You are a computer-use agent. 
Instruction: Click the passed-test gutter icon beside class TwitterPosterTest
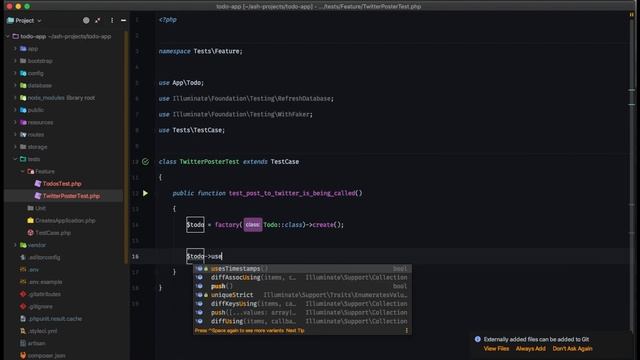tap(145, 162)
